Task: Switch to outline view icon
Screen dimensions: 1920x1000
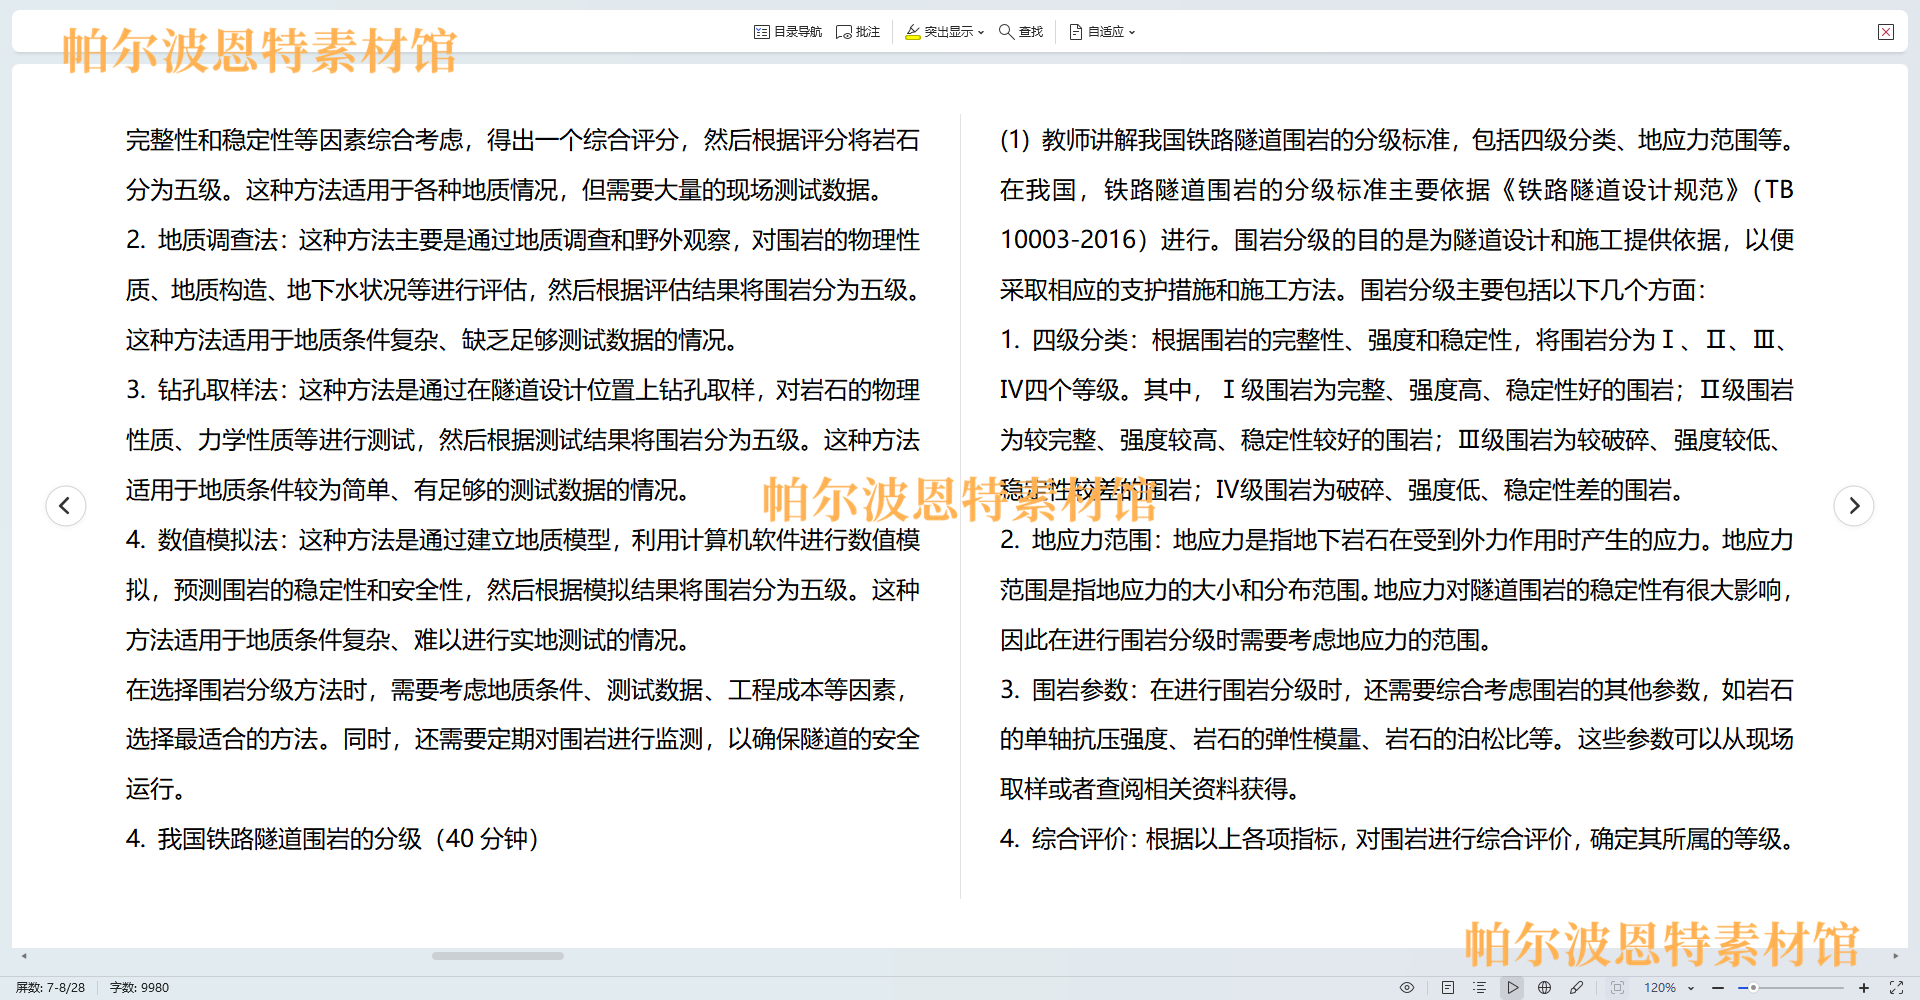Action: pyautogui.click(x=1480, y=988)
